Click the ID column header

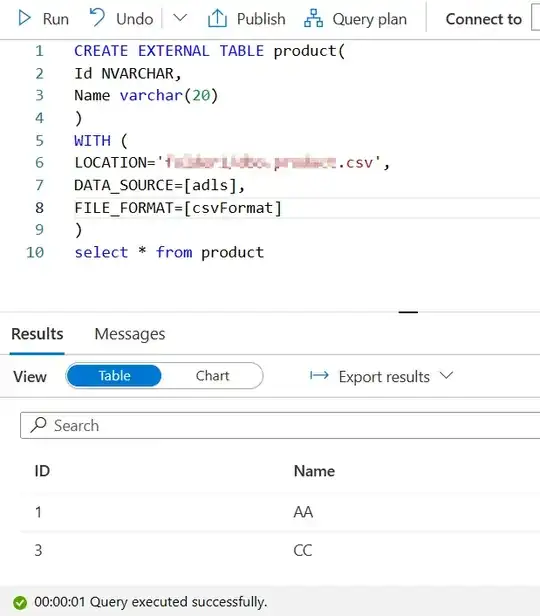coord(42,471)
